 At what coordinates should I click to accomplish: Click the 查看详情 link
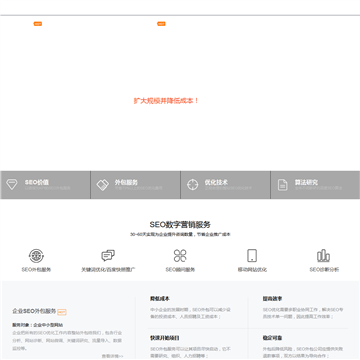[112, 356]
